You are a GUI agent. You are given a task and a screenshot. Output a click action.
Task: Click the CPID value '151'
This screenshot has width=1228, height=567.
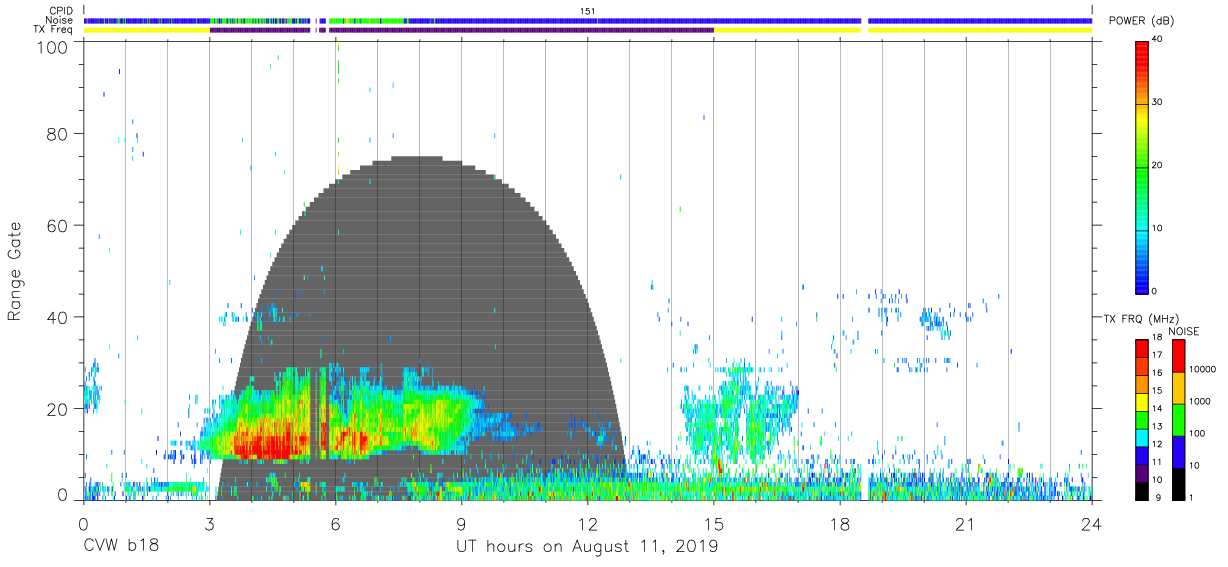(x=588, y=11)
